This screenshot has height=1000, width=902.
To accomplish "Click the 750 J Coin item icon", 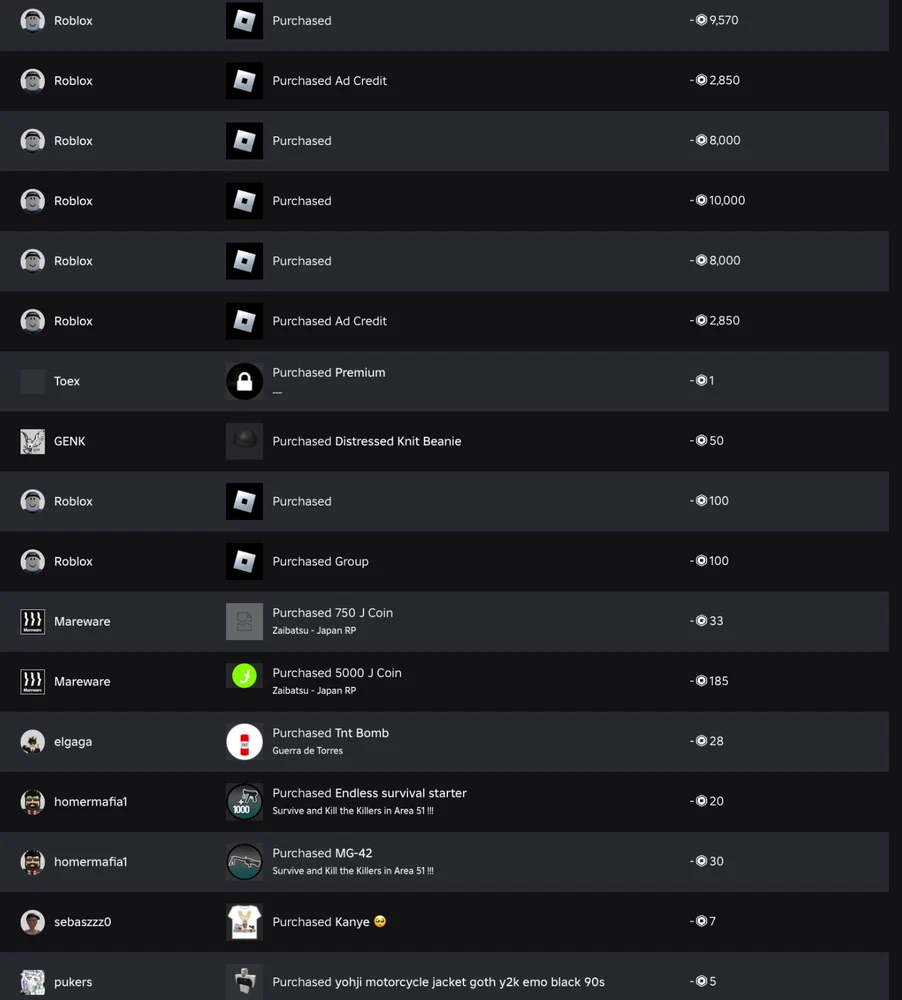I will click(x=244, y=621).
